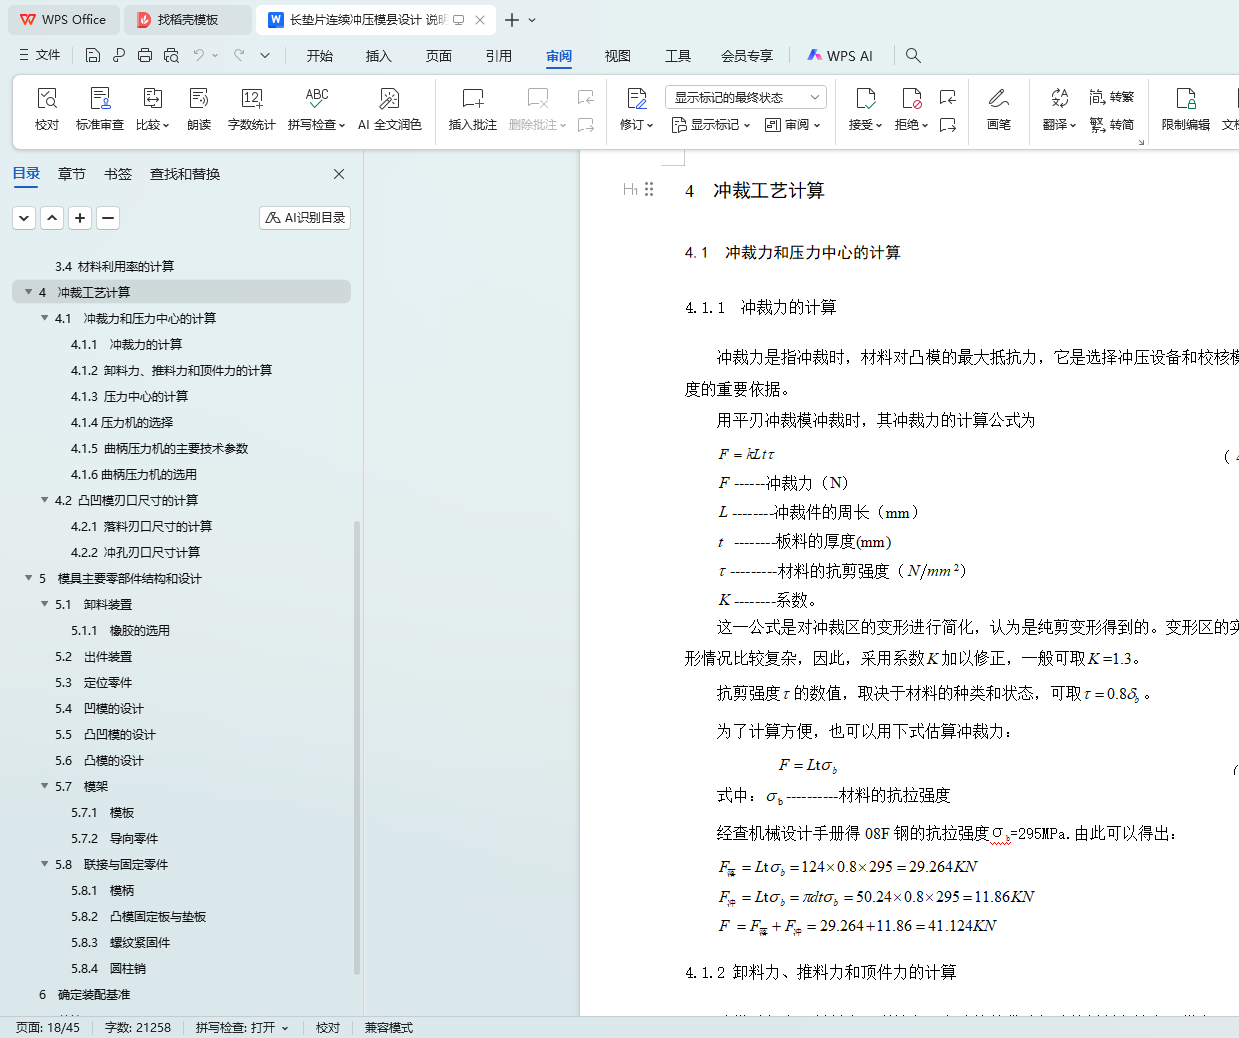Collapse the 4.1 冲裁力和压力中心的计算 node
Screen dimensions: 1239x1038
pyautogui.click(x=44, y=318)
